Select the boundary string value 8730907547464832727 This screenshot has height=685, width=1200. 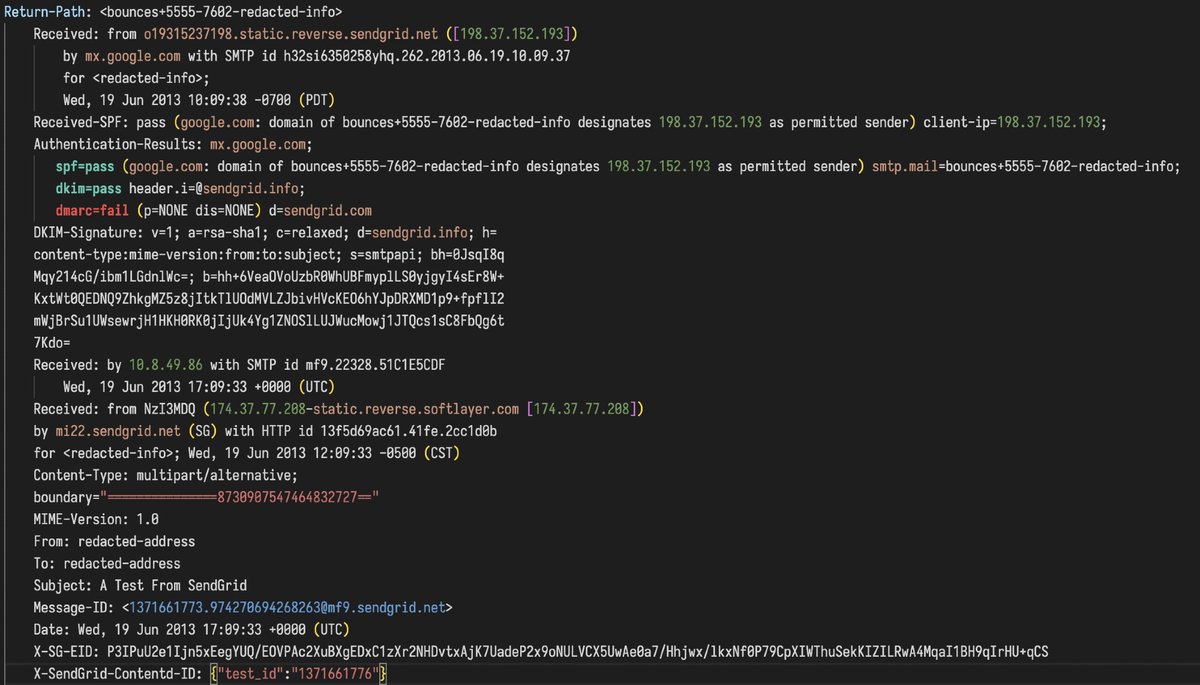click(x=287, y=497)
